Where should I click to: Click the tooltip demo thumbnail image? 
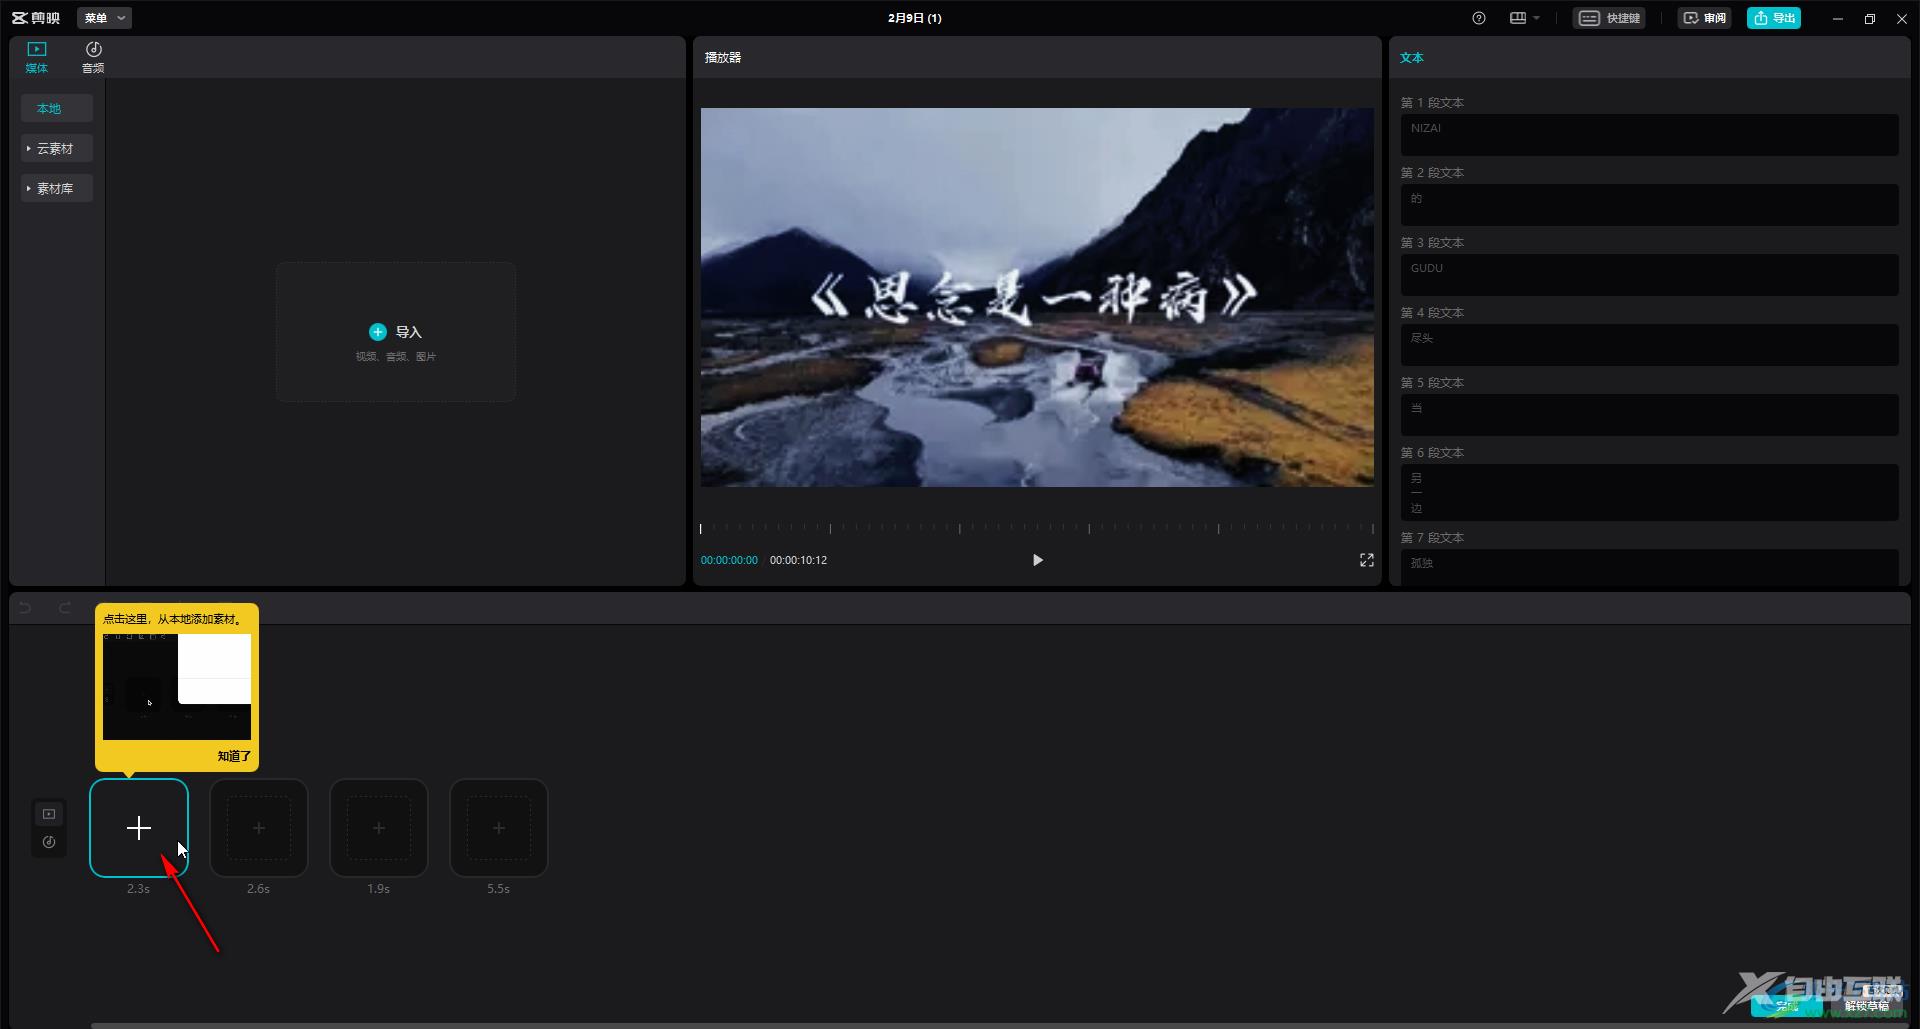tap(177, 687)
